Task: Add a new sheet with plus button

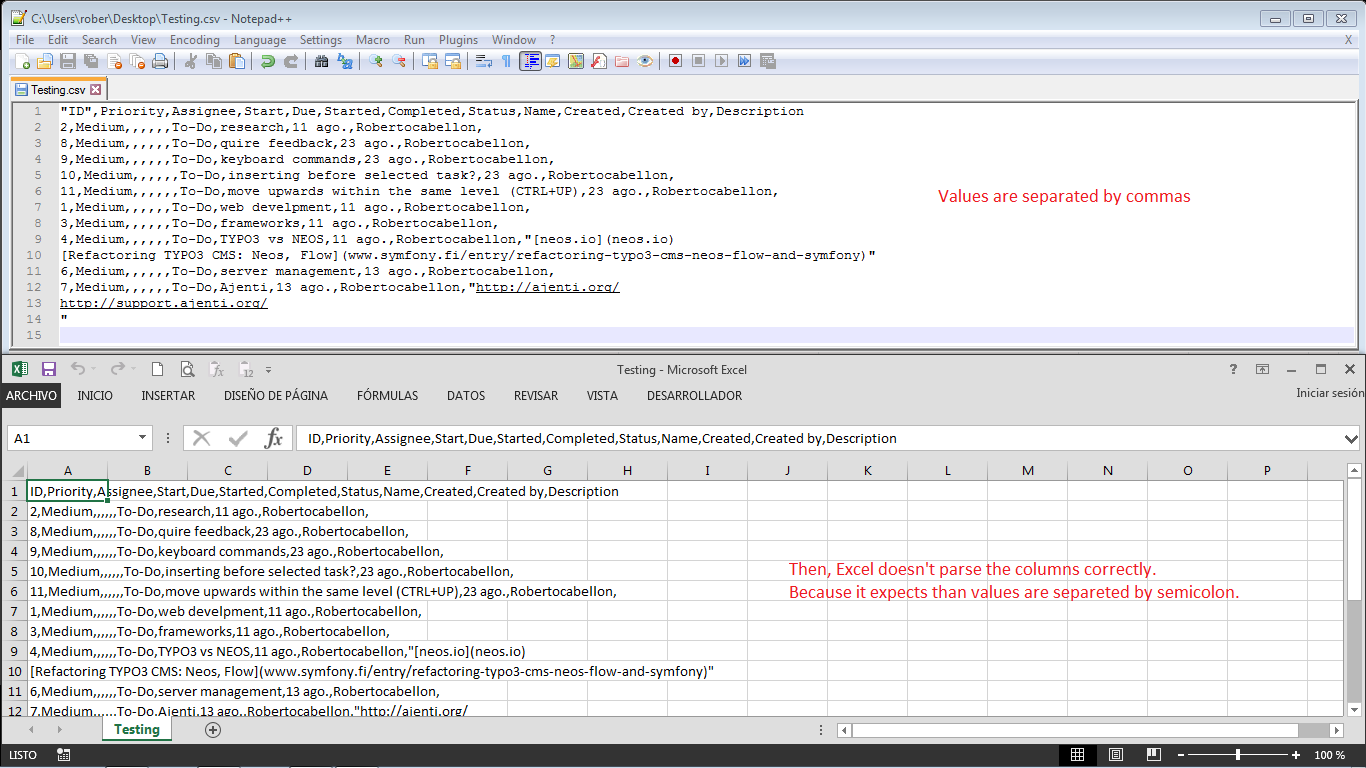Action: pos(212,729)
